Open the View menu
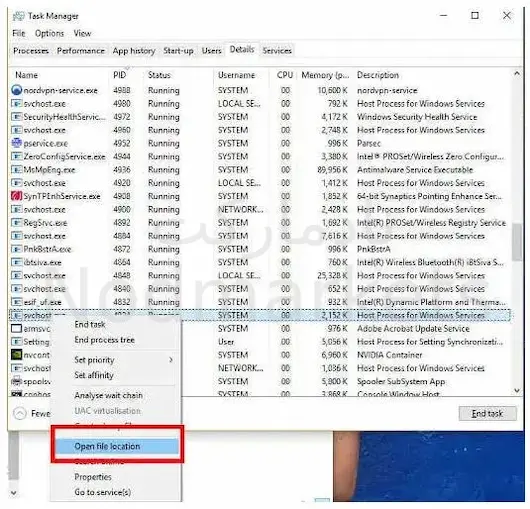Viewport: 530px width, 509px height. pyautogui.click(x=82, y=33)
